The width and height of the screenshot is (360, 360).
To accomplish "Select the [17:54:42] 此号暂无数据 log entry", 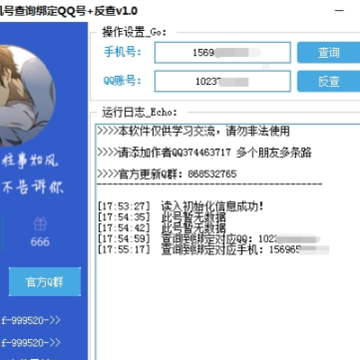I will (x=162, y=228).
